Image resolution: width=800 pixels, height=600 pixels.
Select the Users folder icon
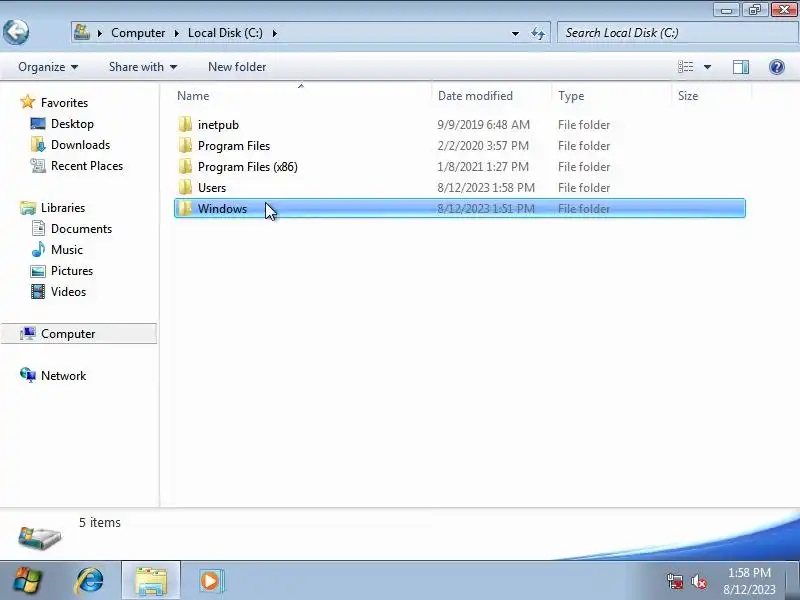point(186,187)
